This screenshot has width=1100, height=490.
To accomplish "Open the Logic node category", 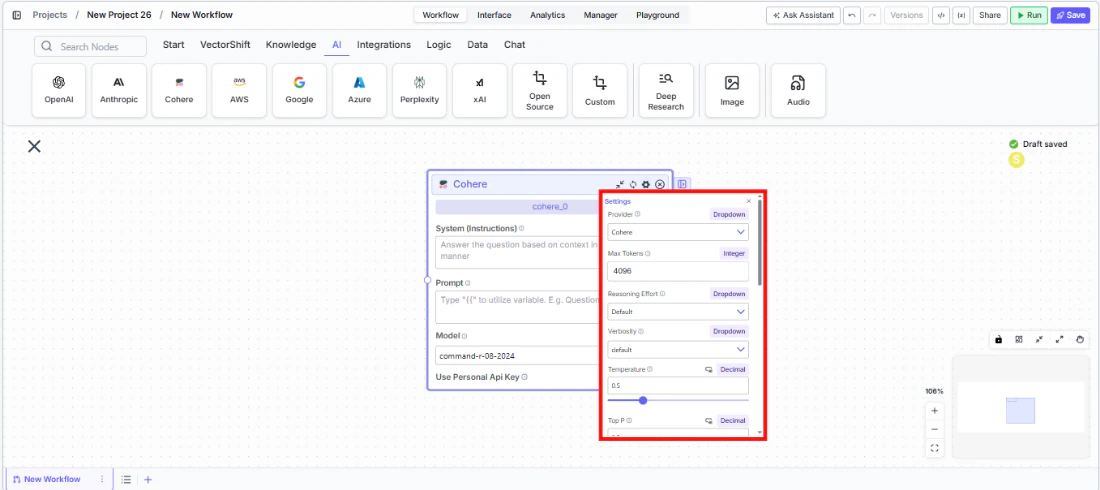I will click(439, 45).
